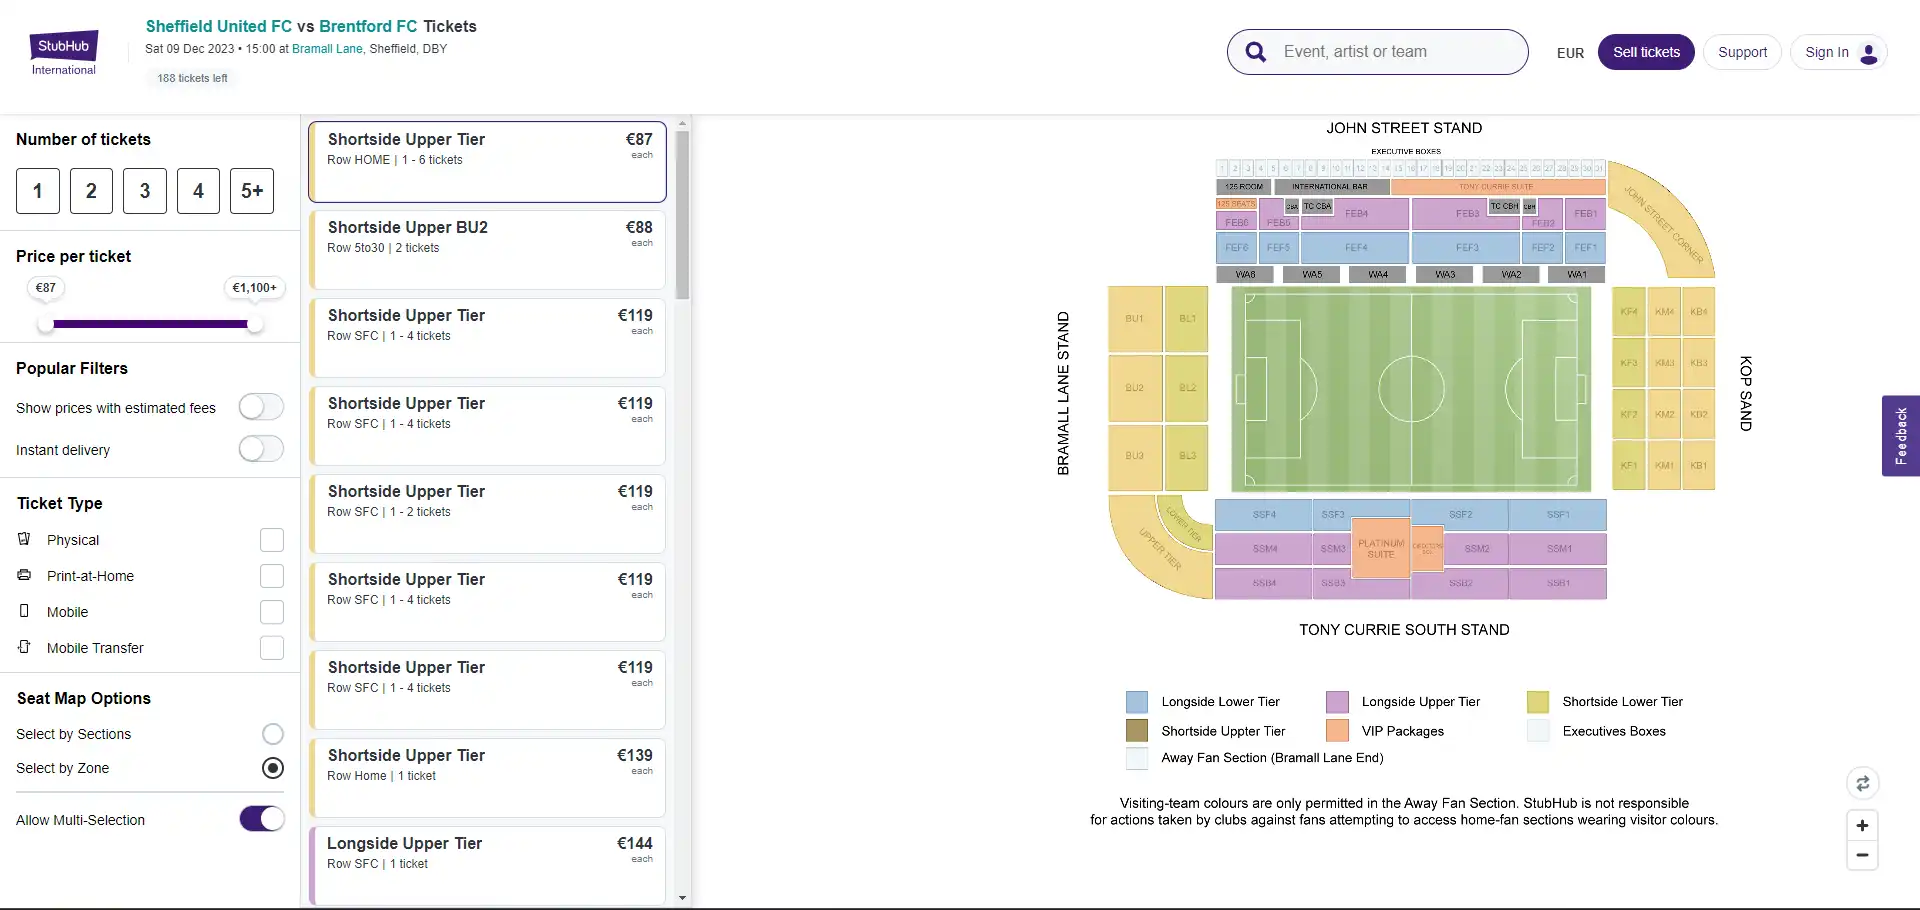Screen dimensions: 1920x910
Task: Click the Sell tickets button
Action: (x=1645, y=51)
